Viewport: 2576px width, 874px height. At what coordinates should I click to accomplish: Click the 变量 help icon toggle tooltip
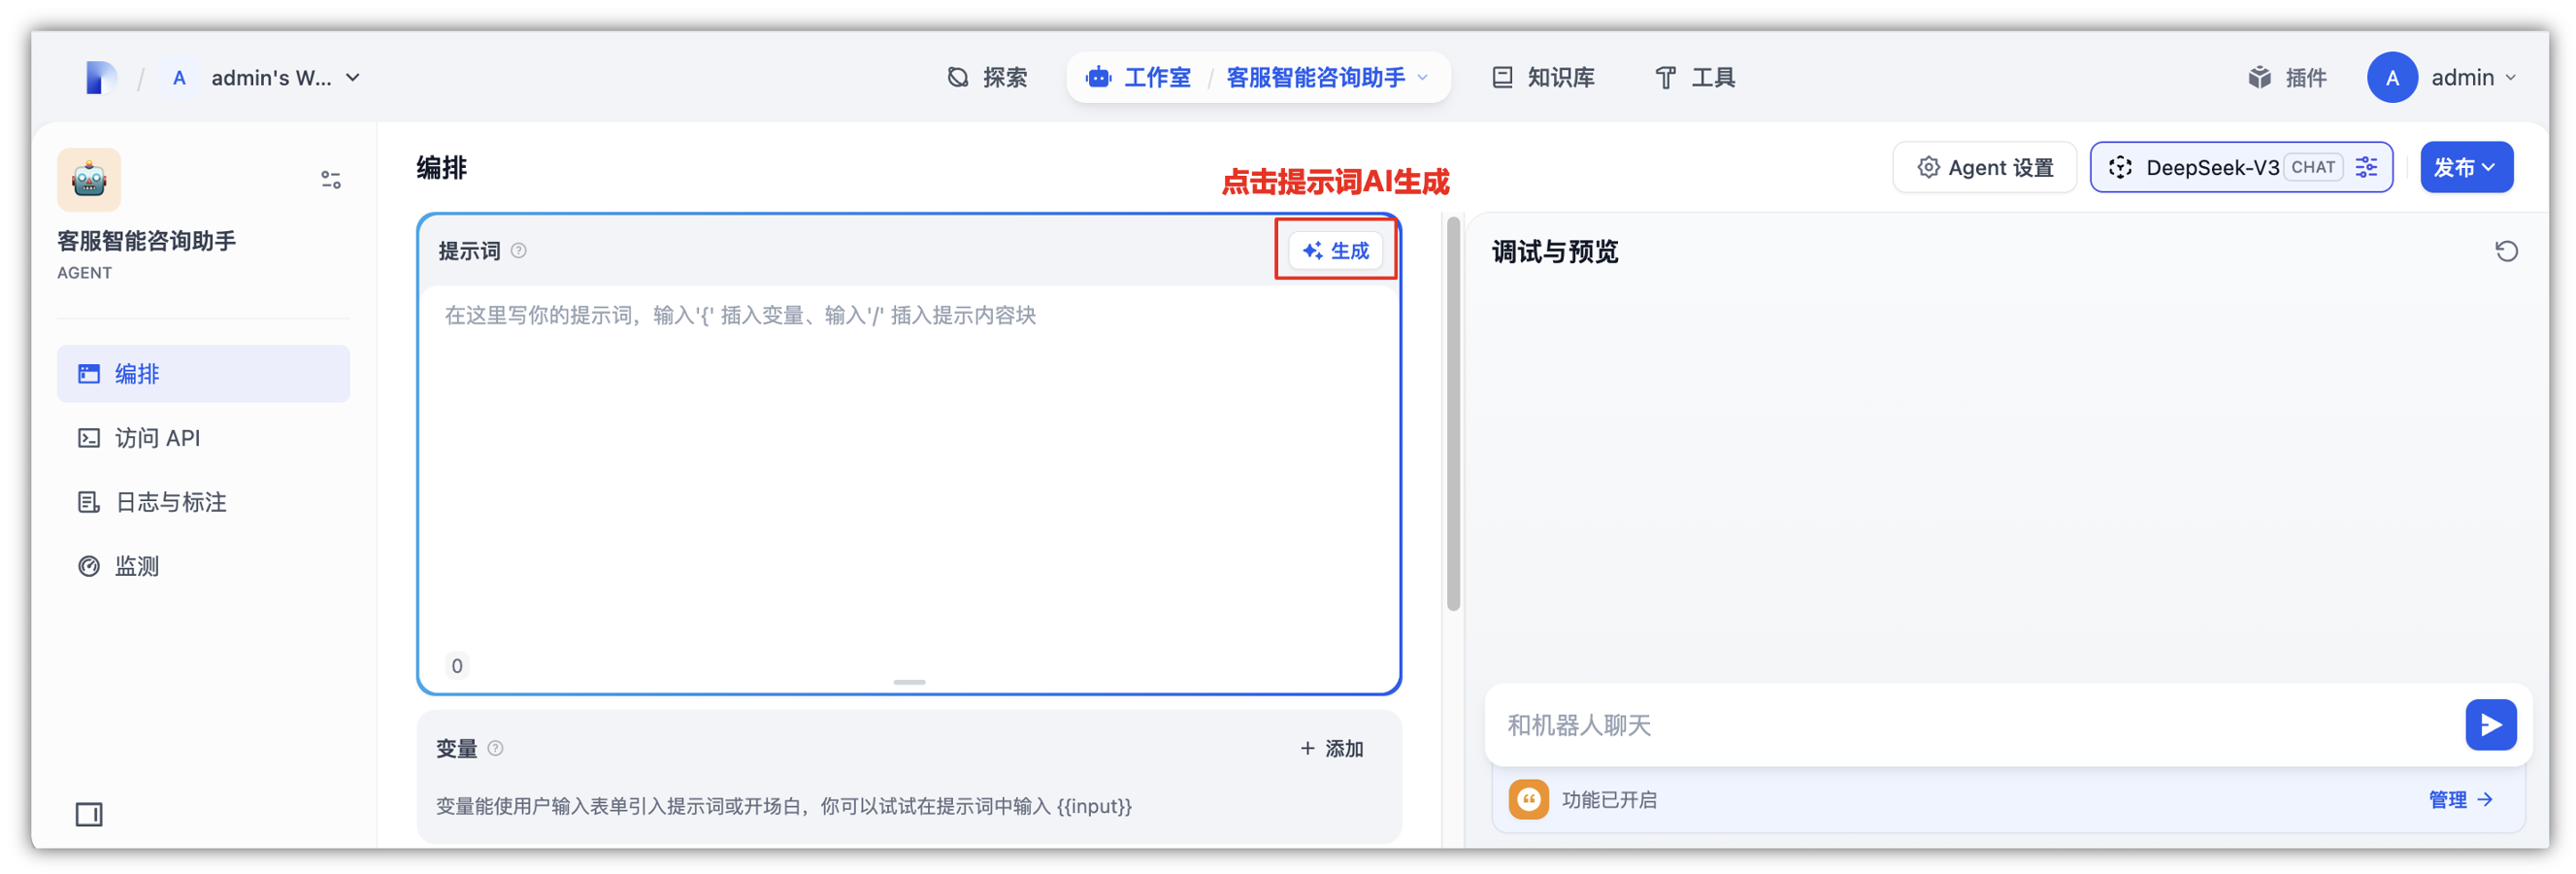pyautogui.click(x=496, y=748)
